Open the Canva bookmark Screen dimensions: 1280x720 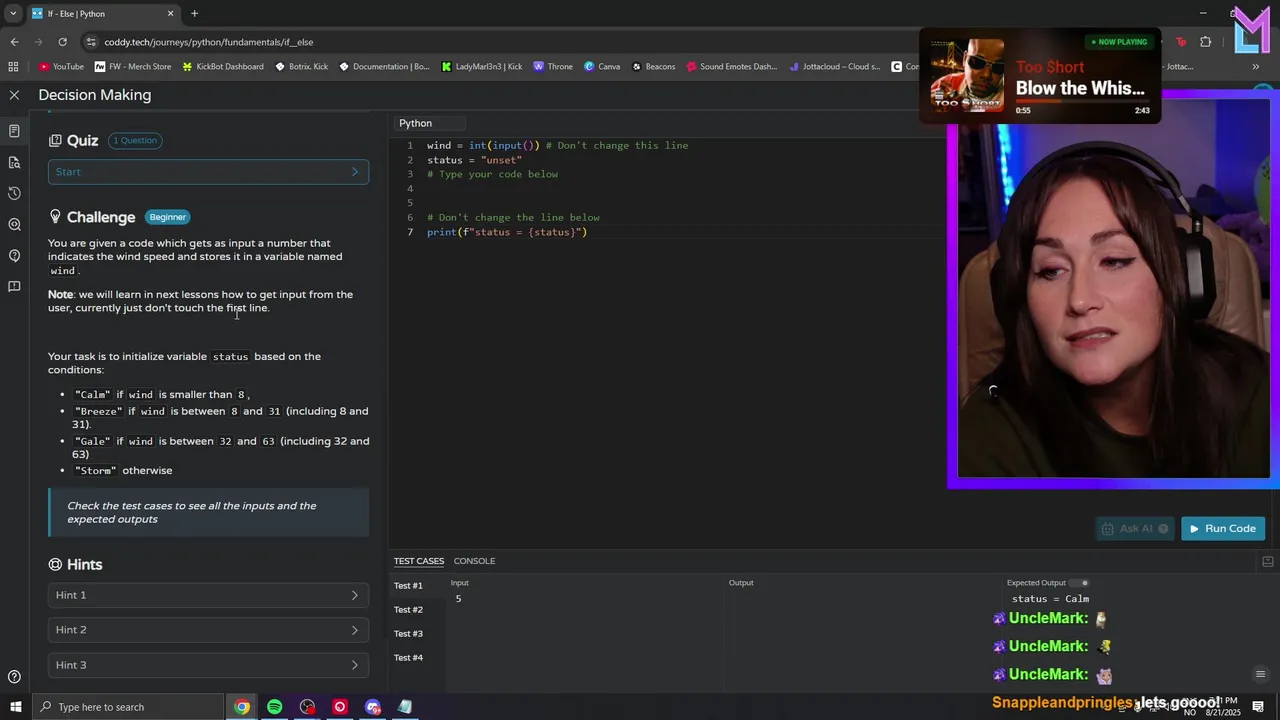(x=602, y=67)
